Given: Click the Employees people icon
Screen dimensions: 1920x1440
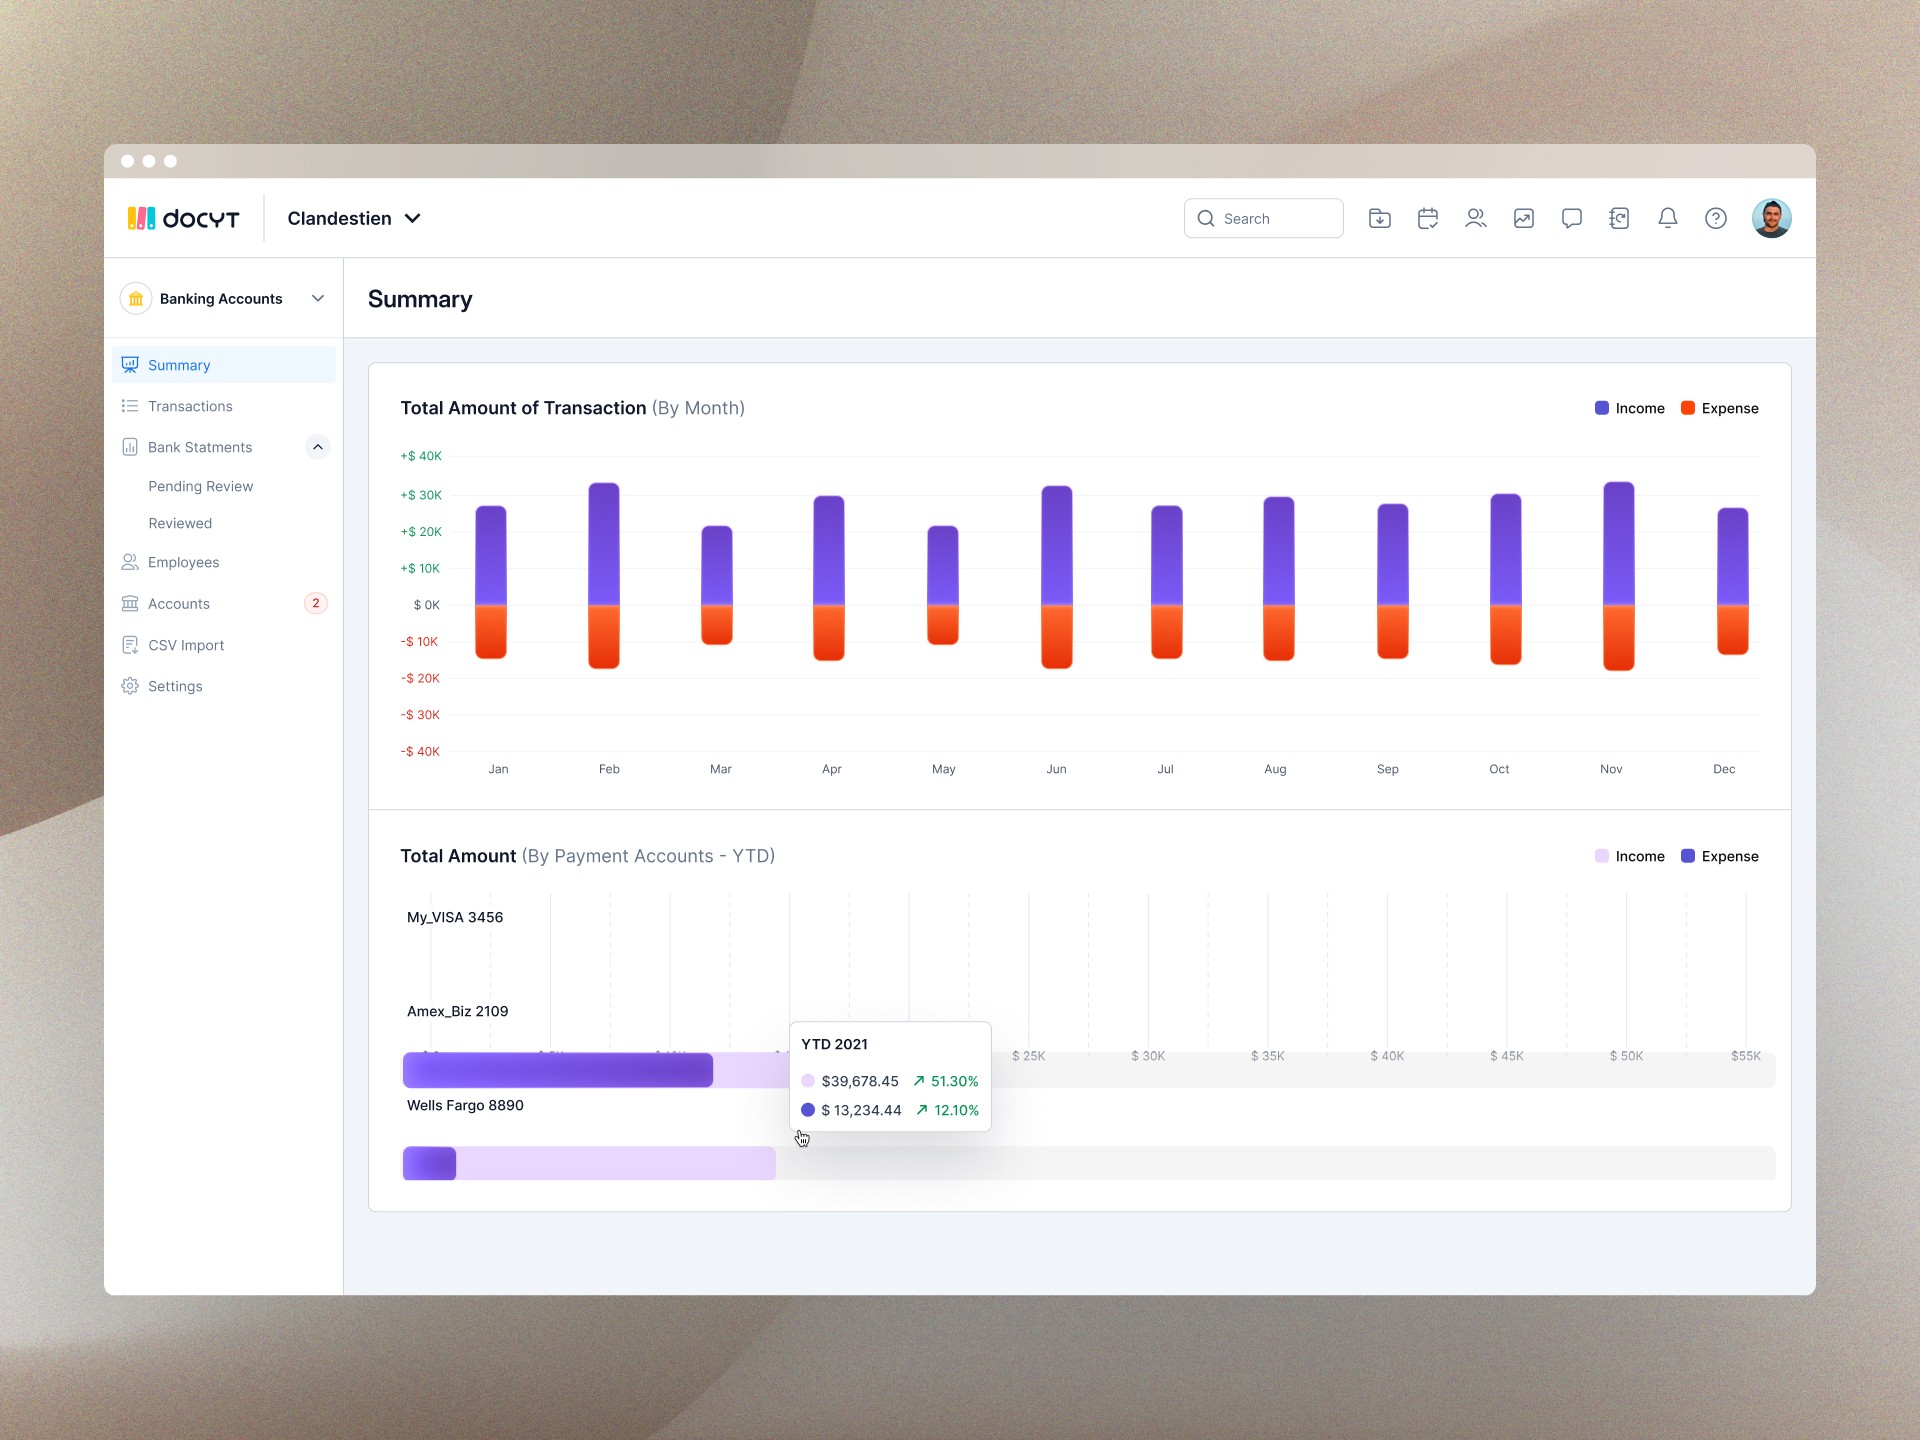Looking at the screenshot, I should pyautogui.click(x=130, y=562).
